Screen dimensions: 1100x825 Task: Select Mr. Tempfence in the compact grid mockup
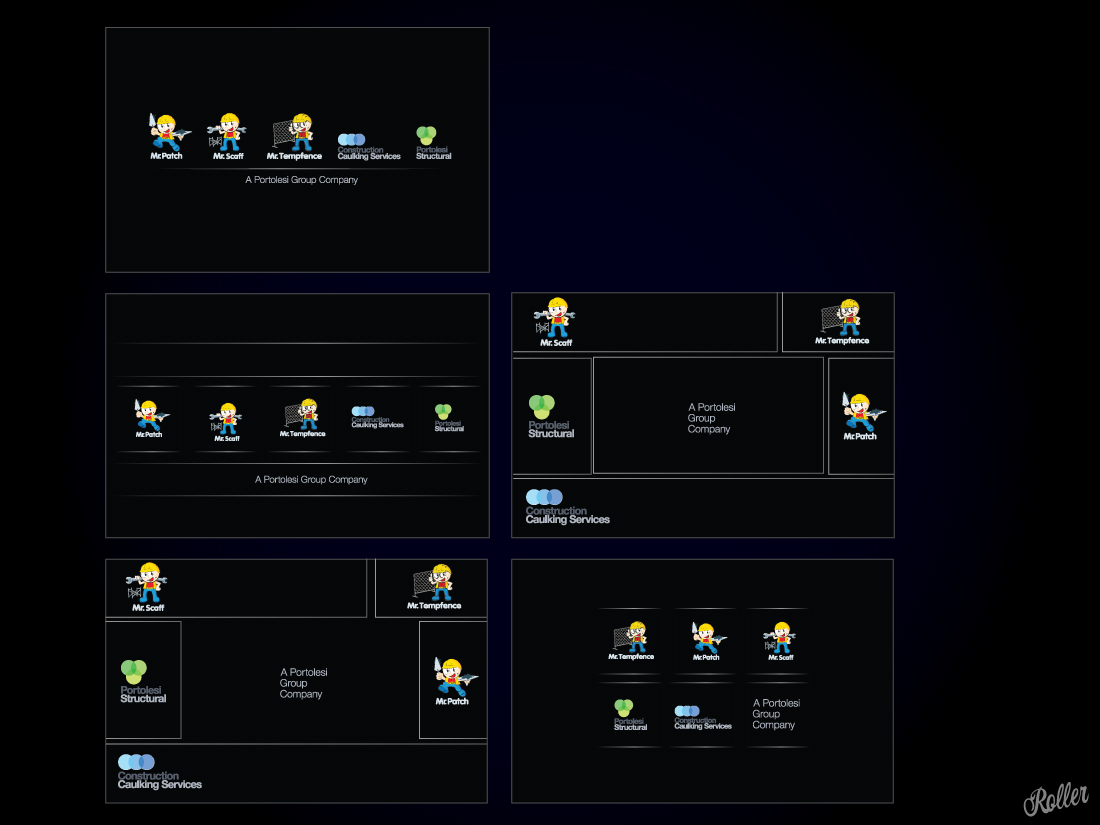point(631,641)
